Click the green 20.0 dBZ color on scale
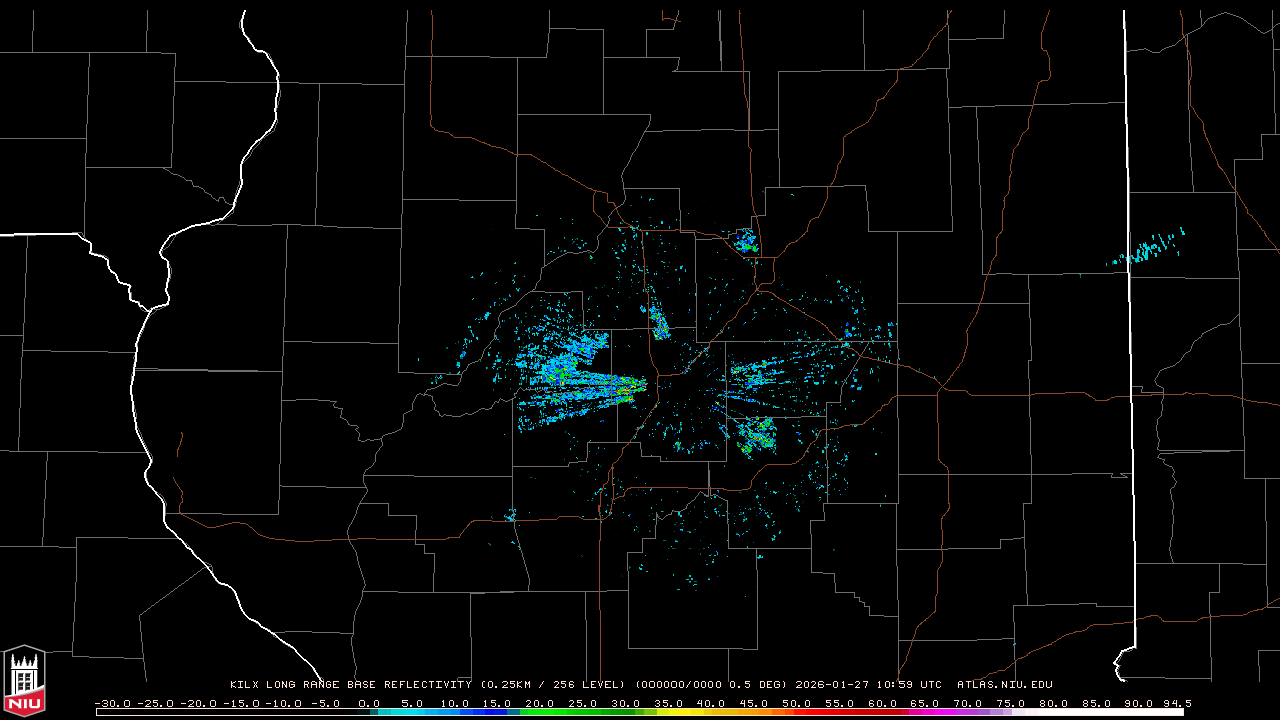 click(x=540, y=712)
